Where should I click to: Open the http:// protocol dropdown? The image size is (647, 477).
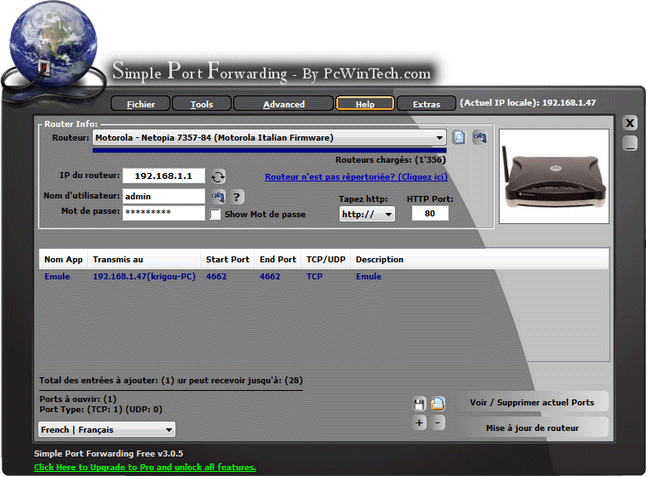coord(367,214)
